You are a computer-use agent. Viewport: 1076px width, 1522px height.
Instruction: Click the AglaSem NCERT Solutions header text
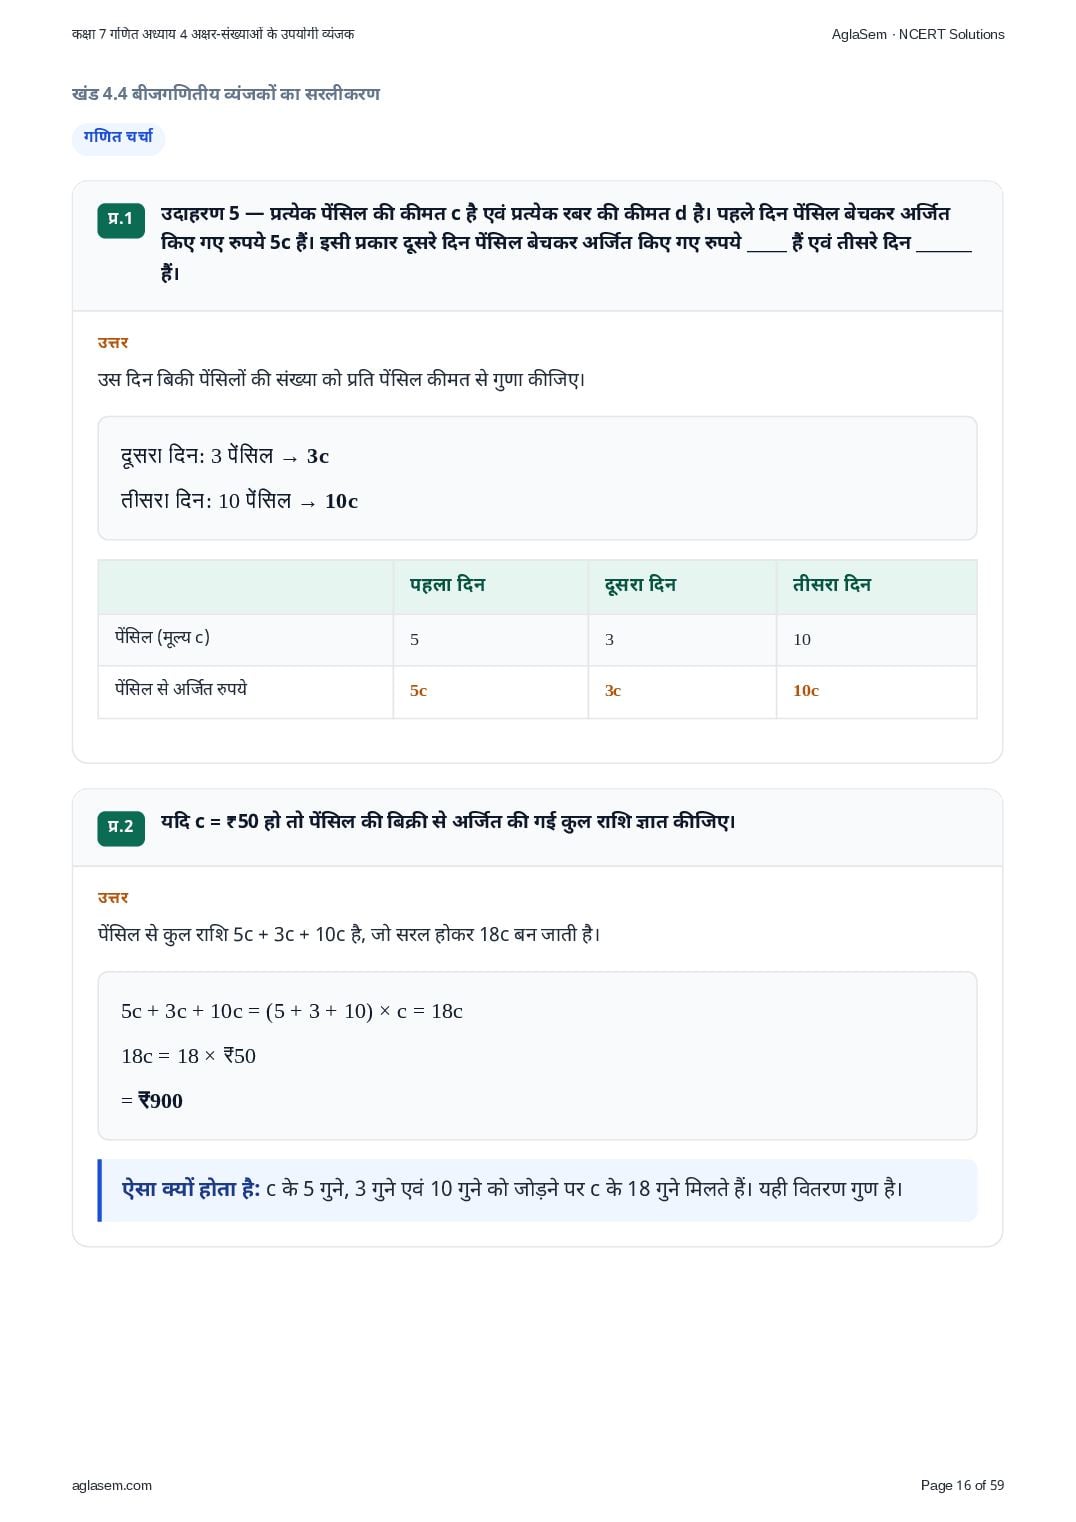pyautogui.click(x=918, y=34)
